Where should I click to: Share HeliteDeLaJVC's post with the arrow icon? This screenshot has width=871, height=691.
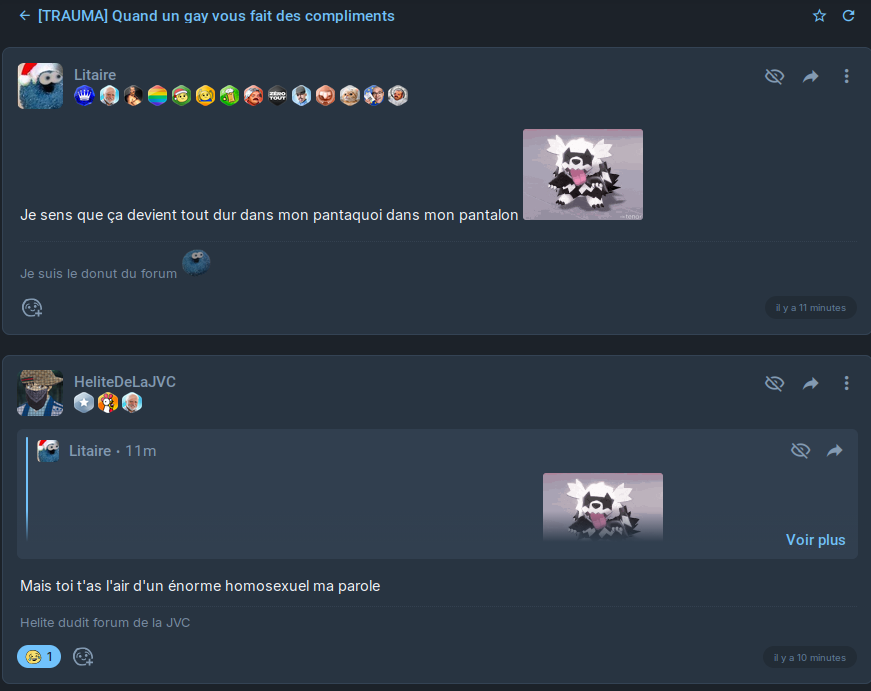(811, 383)
